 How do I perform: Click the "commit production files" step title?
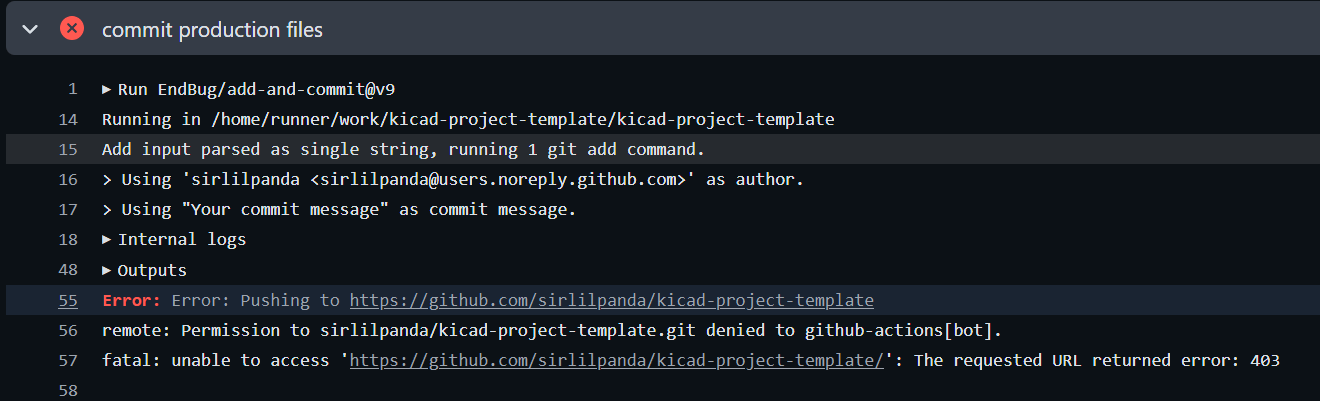point(212,30)
